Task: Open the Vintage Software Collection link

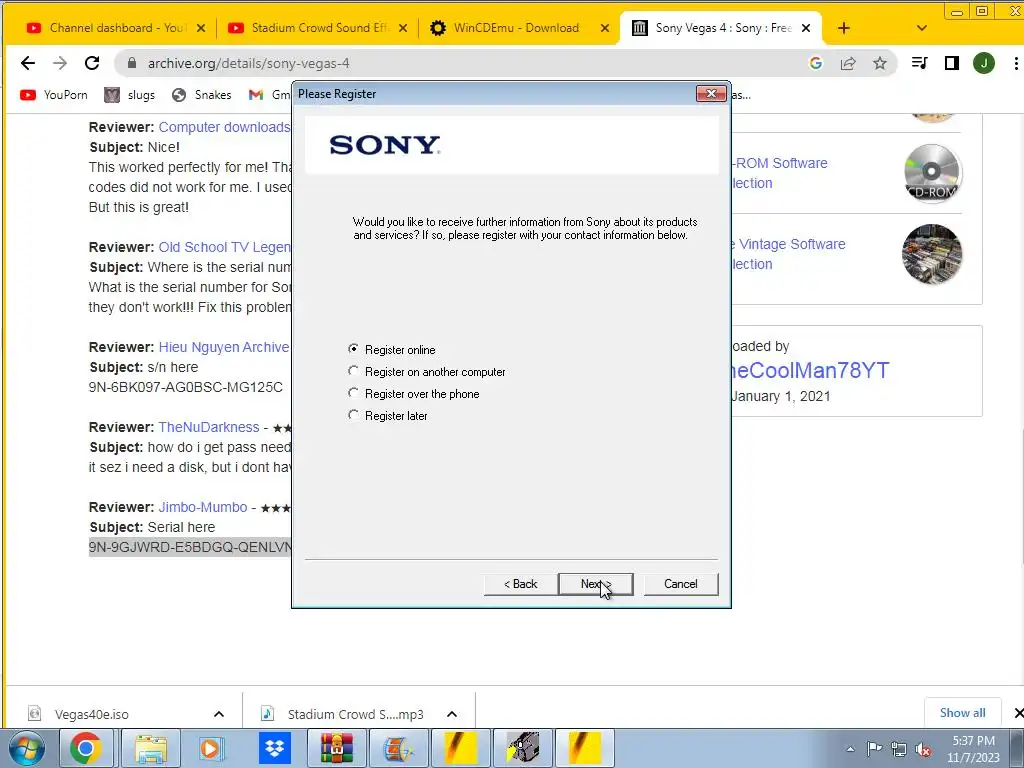Action: (x=789, y=254)
